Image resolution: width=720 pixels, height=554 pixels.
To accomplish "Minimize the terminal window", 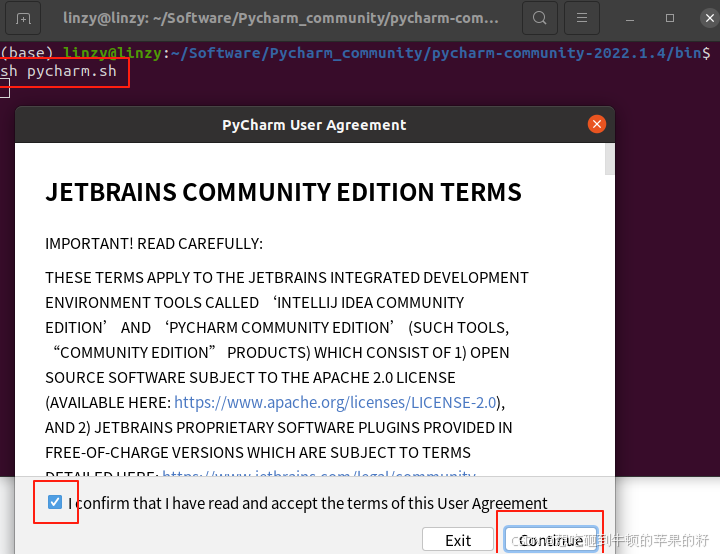I will point(630,19).
